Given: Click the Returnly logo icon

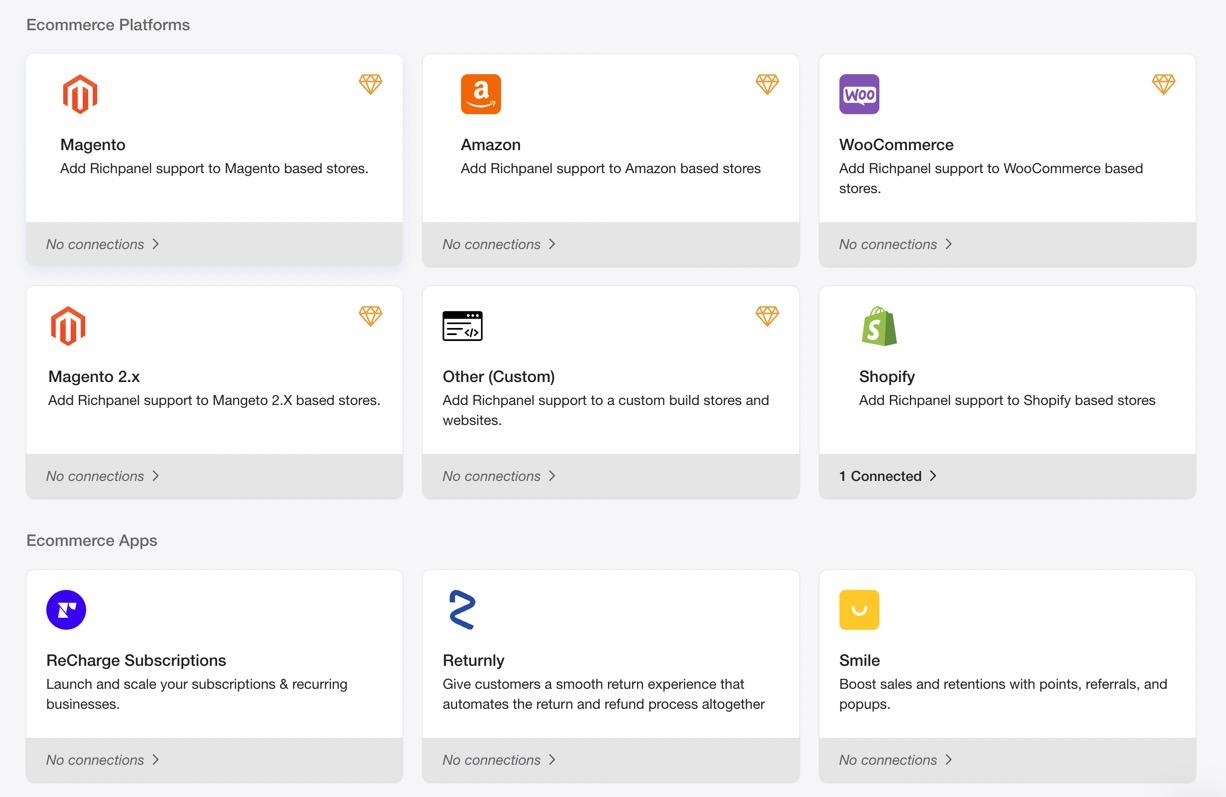Looking at the screenshot, I should [462, 610].
